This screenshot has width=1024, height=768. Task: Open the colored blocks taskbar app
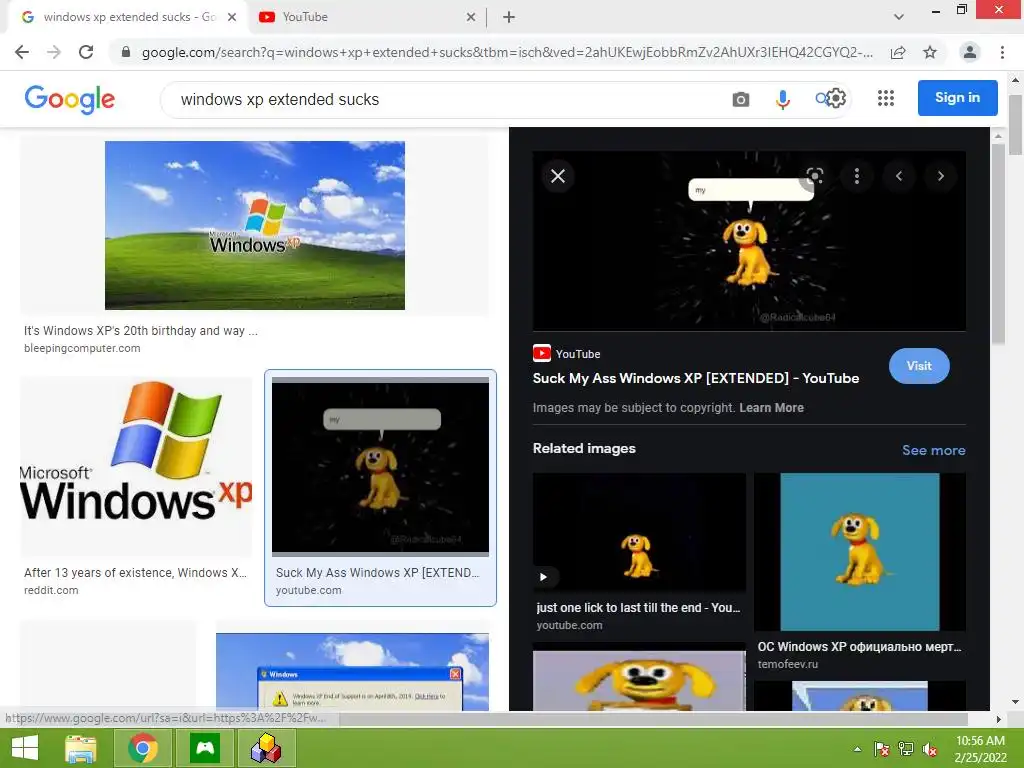point(266,748)
